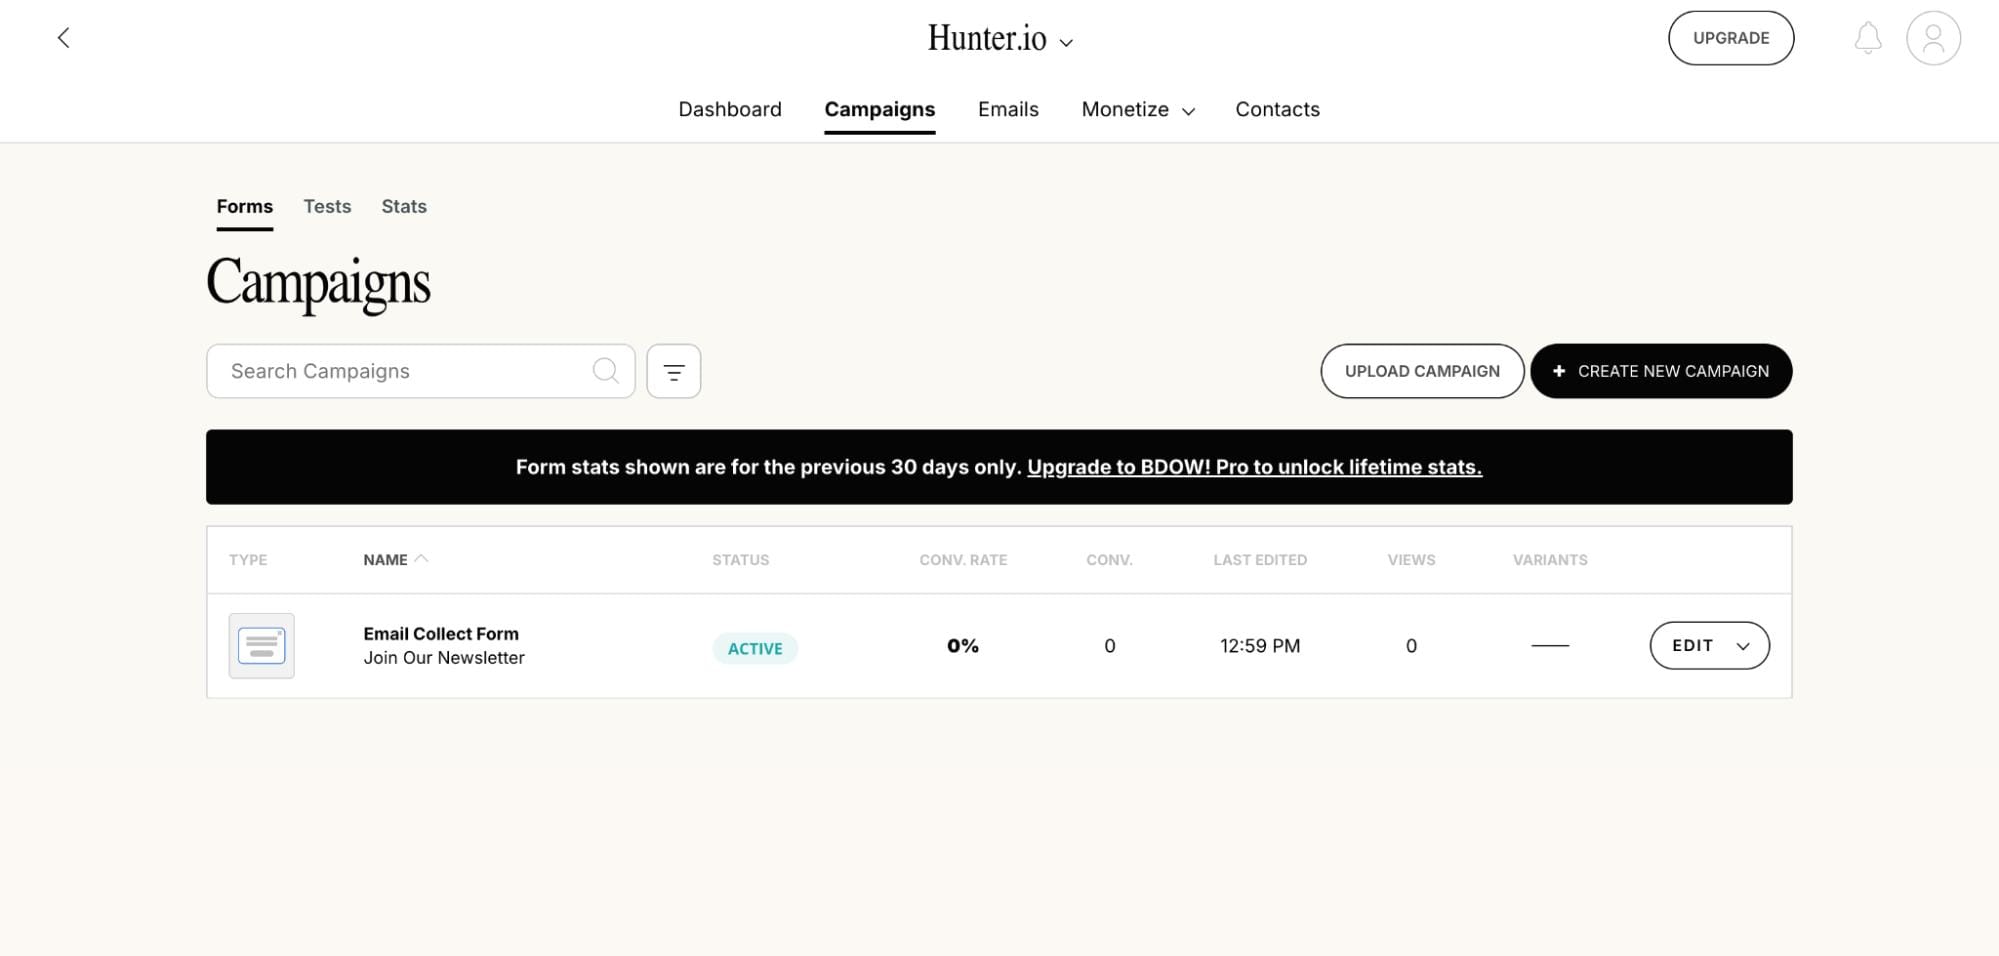Sort by the Name column arrow
Image resolution: width=1999 pixels, height=956 pixels.
tap(421, 559)
